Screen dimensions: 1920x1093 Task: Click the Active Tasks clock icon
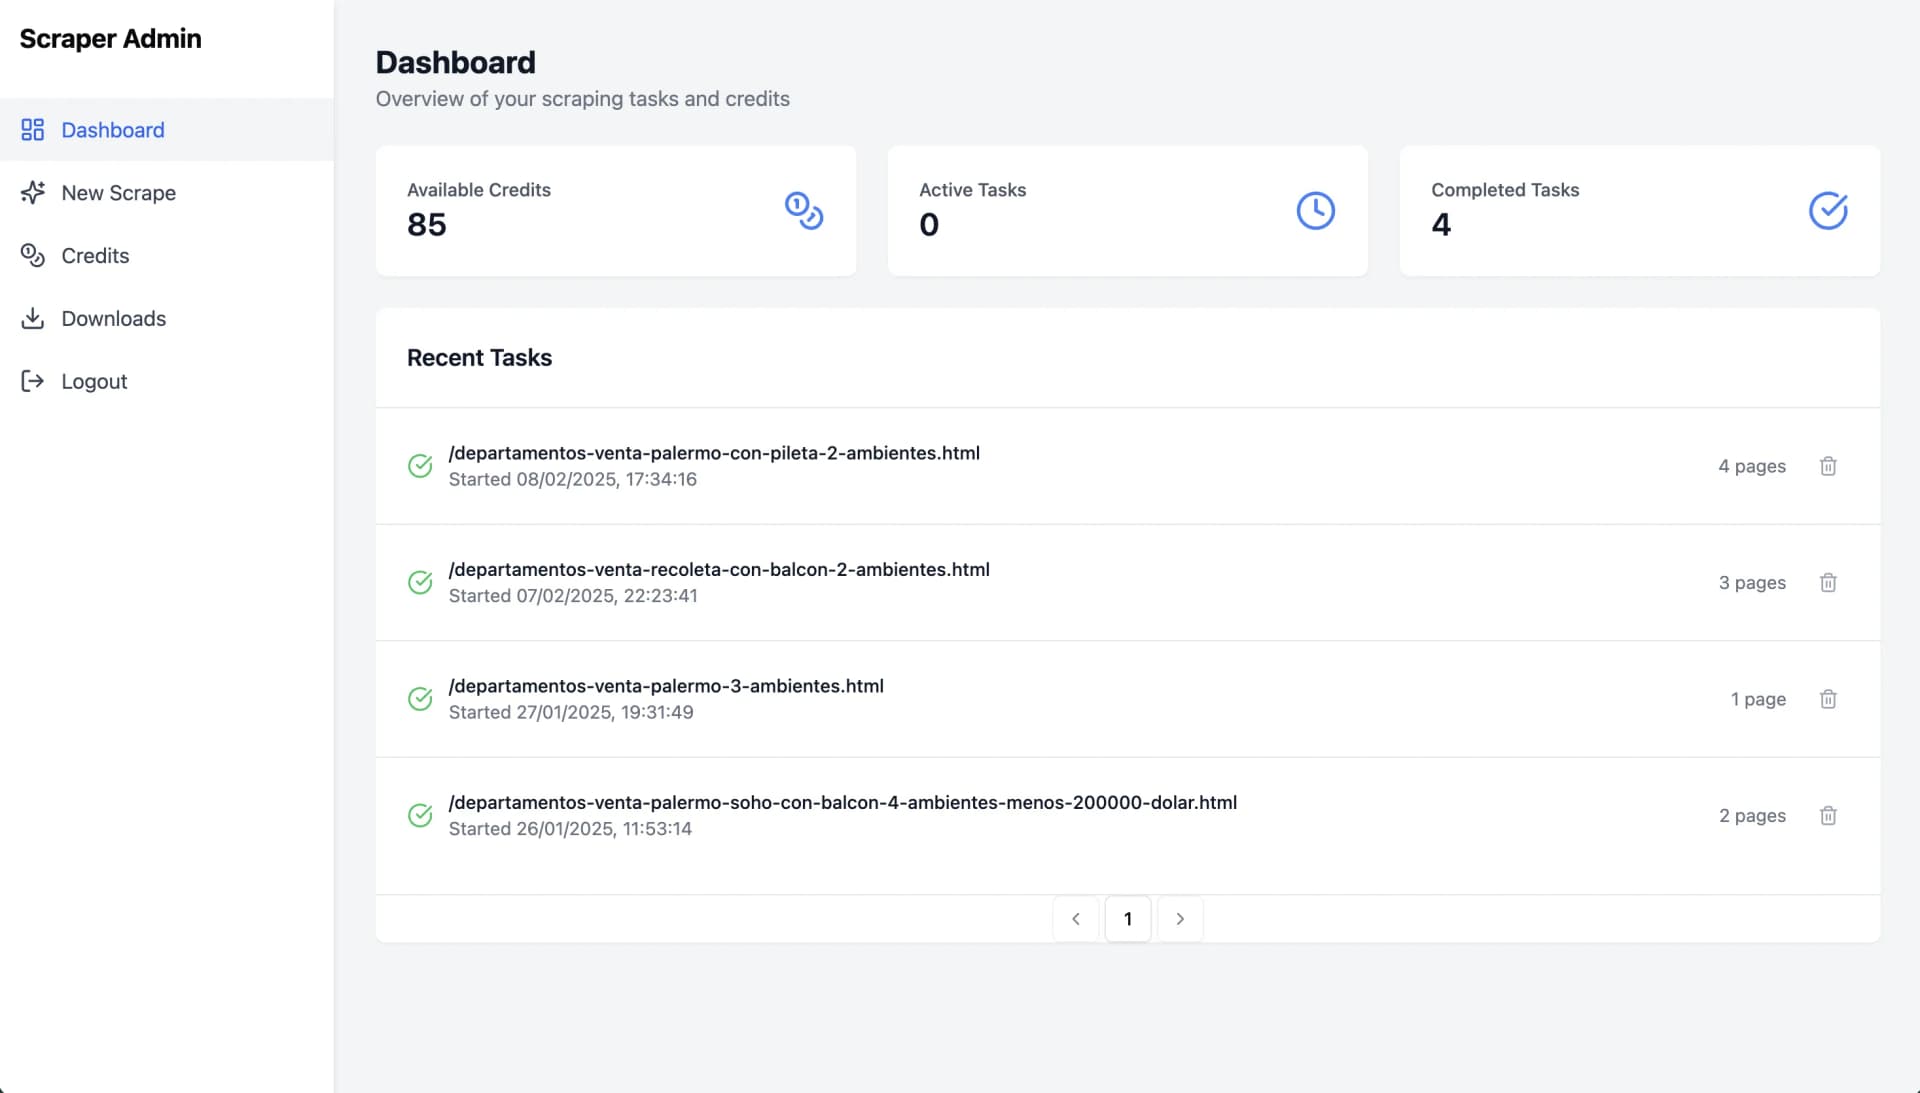(1315, 210)
